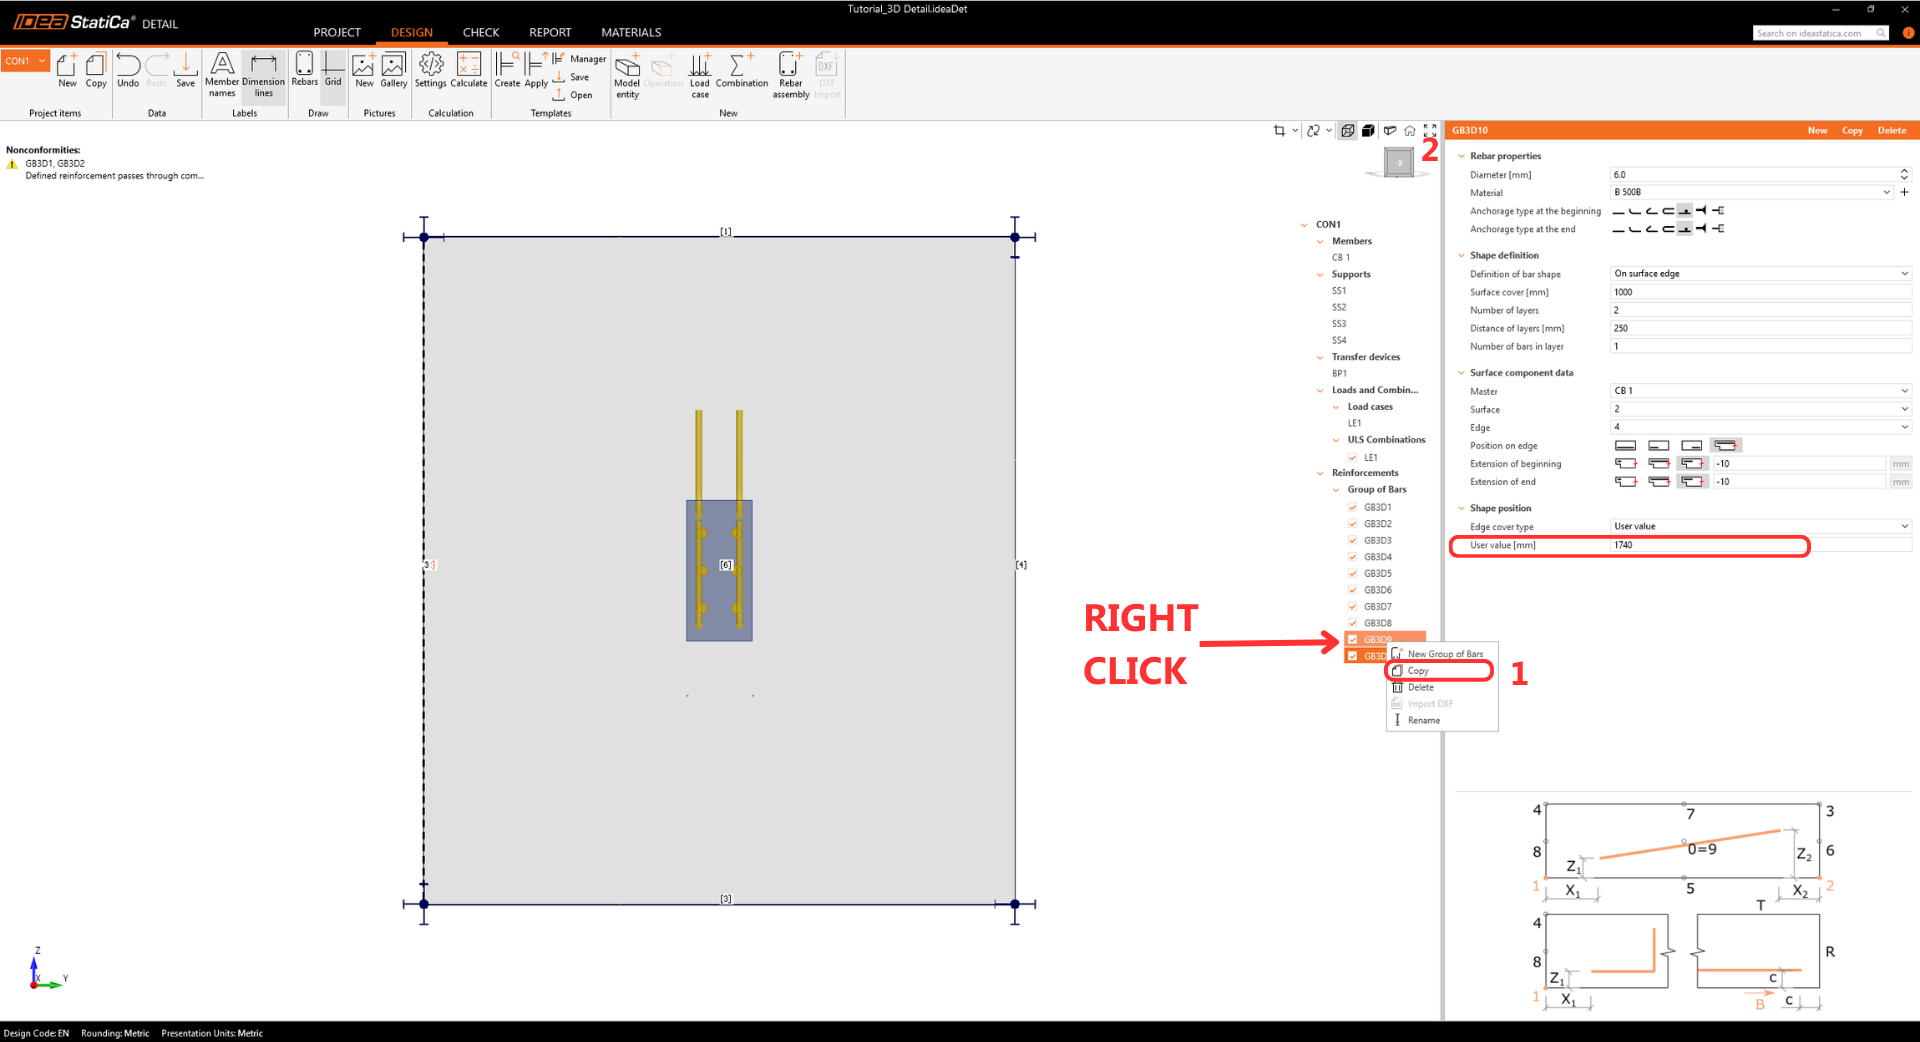Image resolution: width=1920 pixels, height=1042 pixels.
Task: Click the View cube -X face
Action: tap(1399, 162)
